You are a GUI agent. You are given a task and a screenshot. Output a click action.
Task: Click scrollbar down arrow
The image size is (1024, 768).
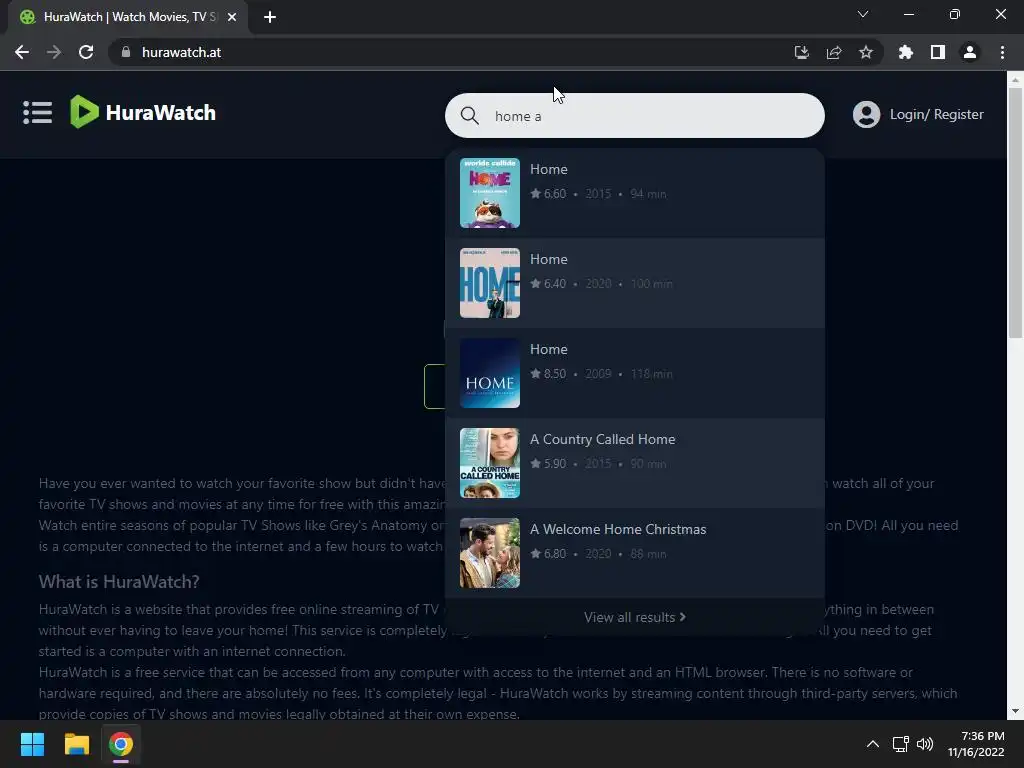click(1015, 711)
